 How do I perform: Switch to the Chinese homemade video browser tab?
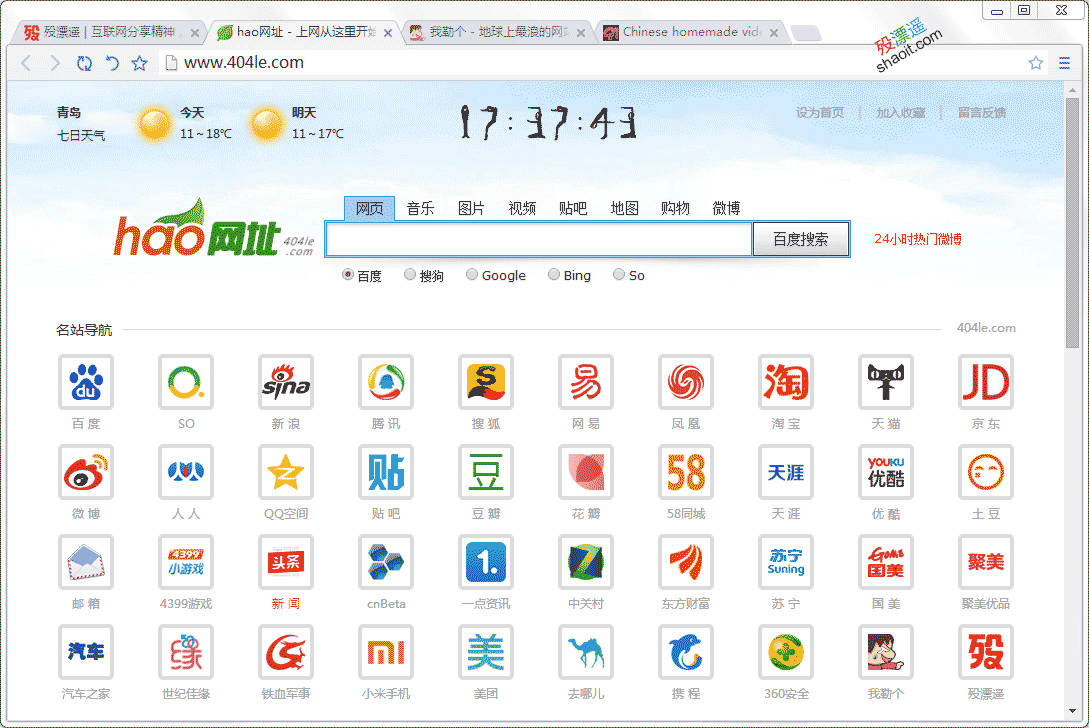pyautogui.click(x=690, y=32)
